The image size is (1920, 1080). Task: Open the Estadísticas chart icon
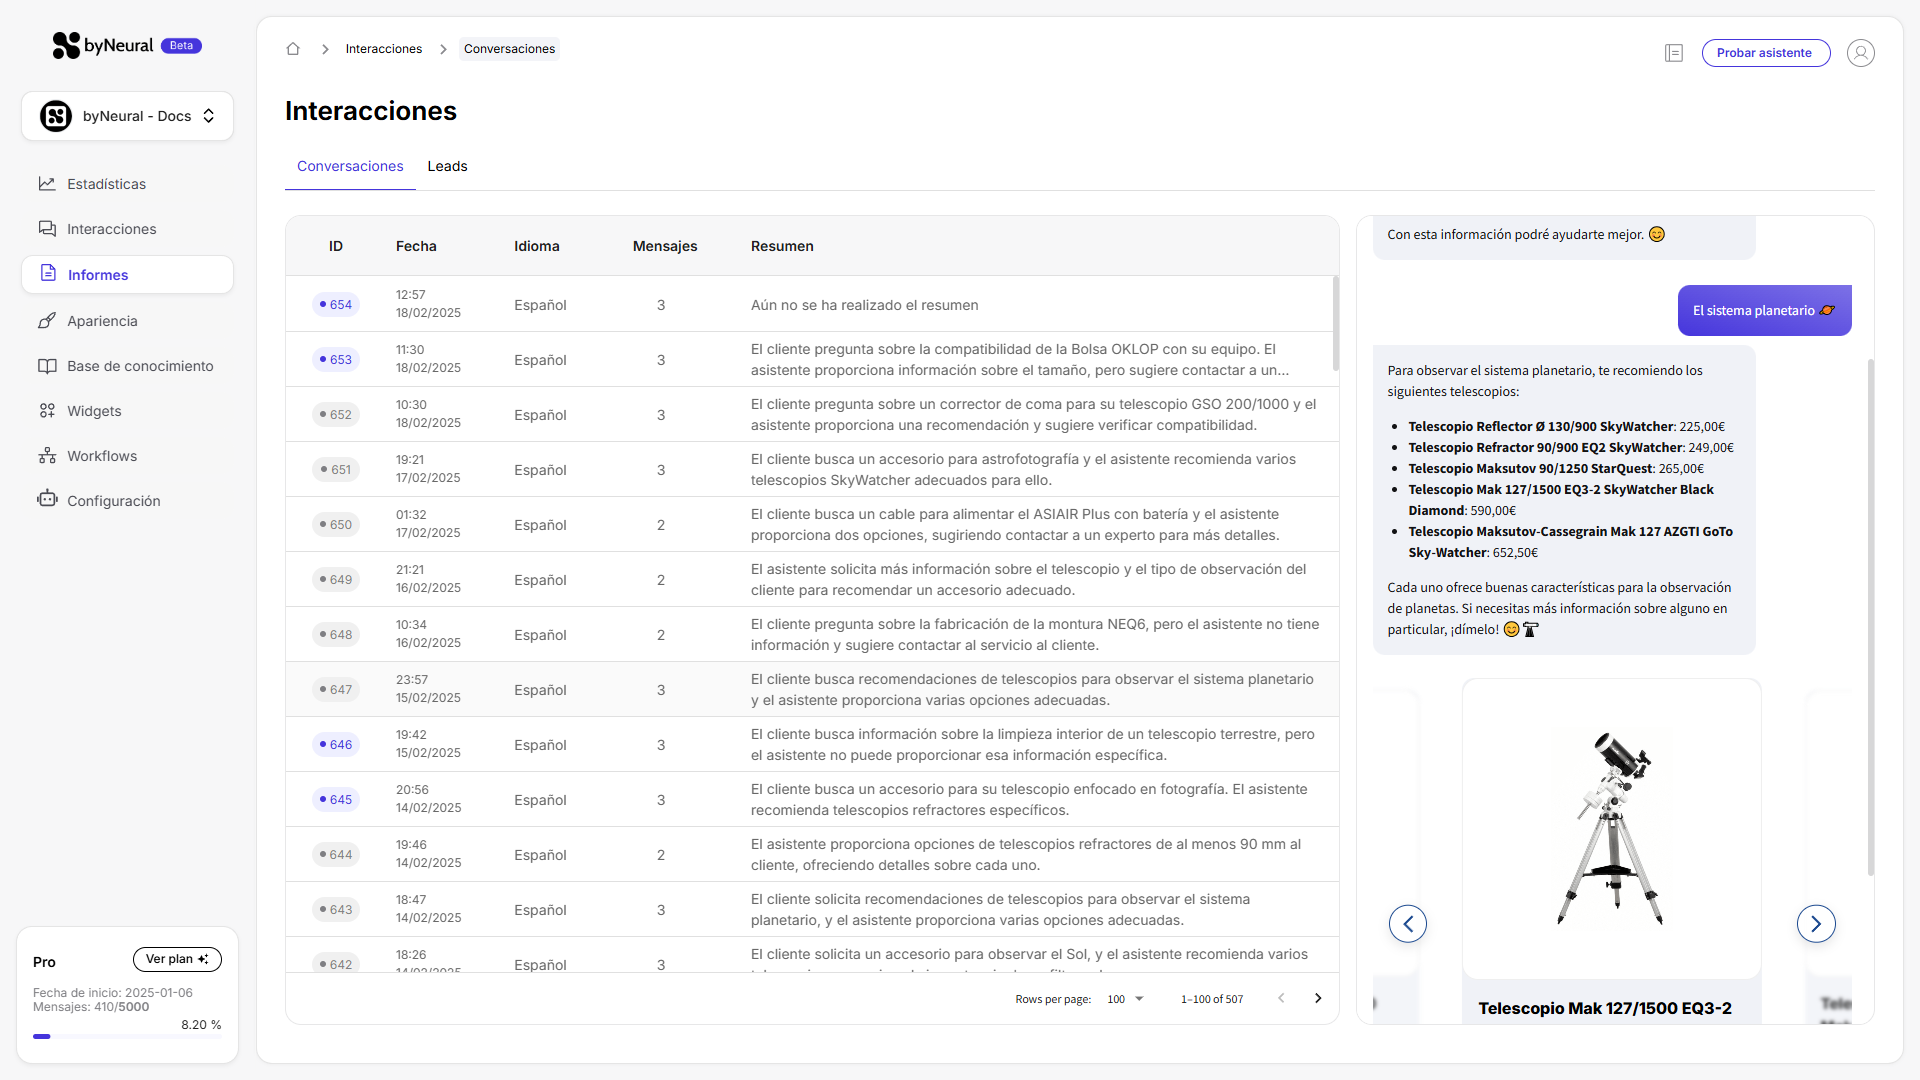[47, 184]
